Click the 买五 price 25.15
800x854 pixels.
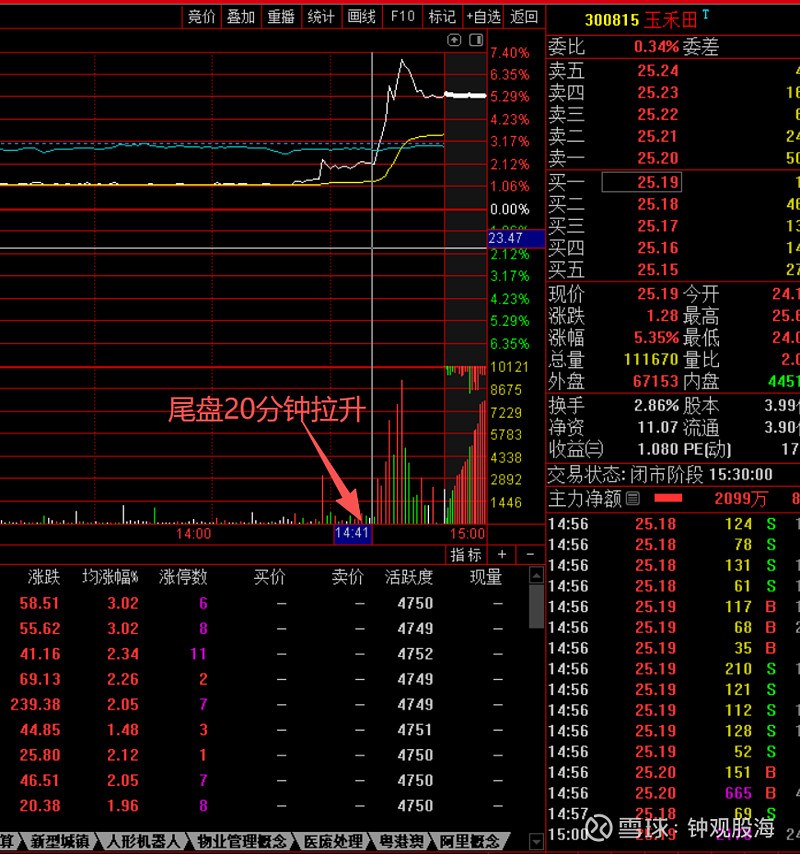pos(658,270)
